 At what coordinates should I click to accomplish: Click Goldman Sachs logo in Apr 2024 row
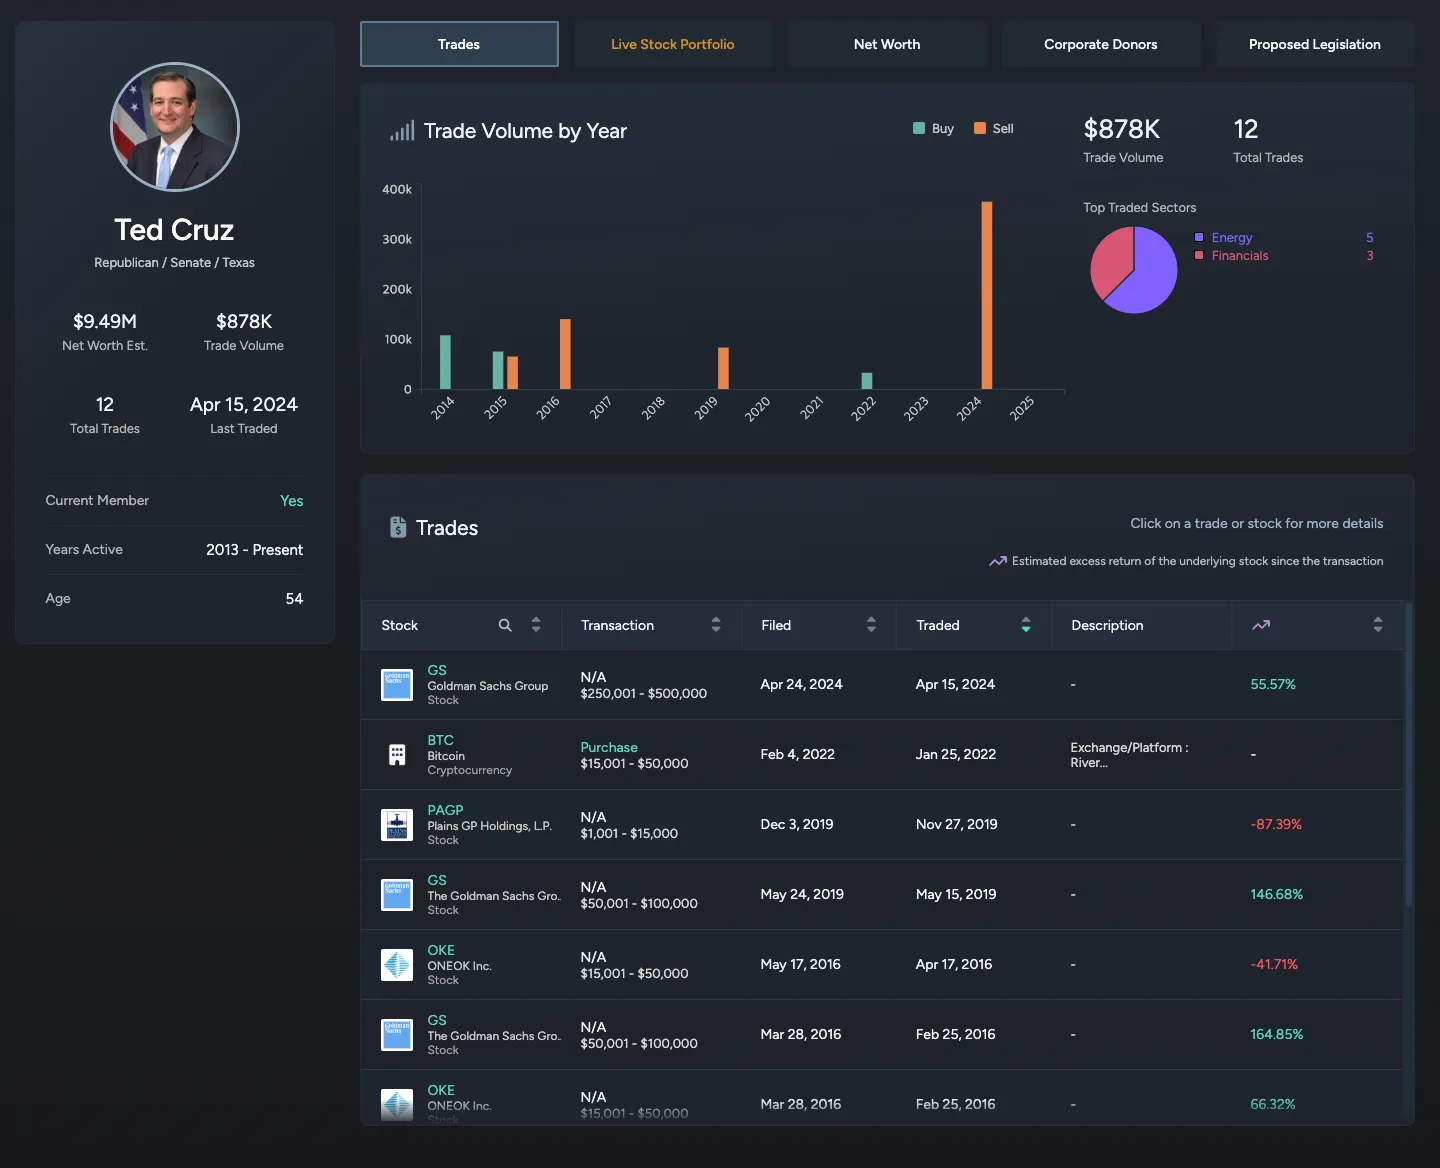point(397,685)
